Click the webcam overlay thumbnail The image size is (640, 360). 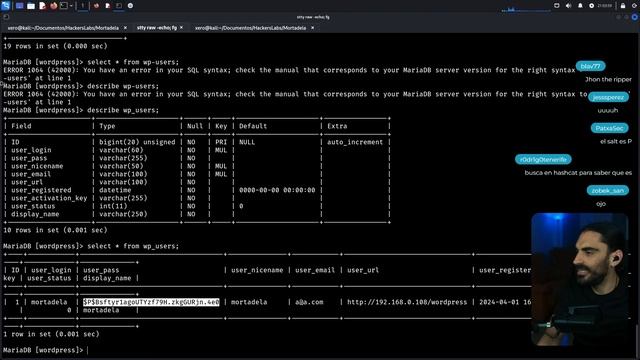point(580,279)
